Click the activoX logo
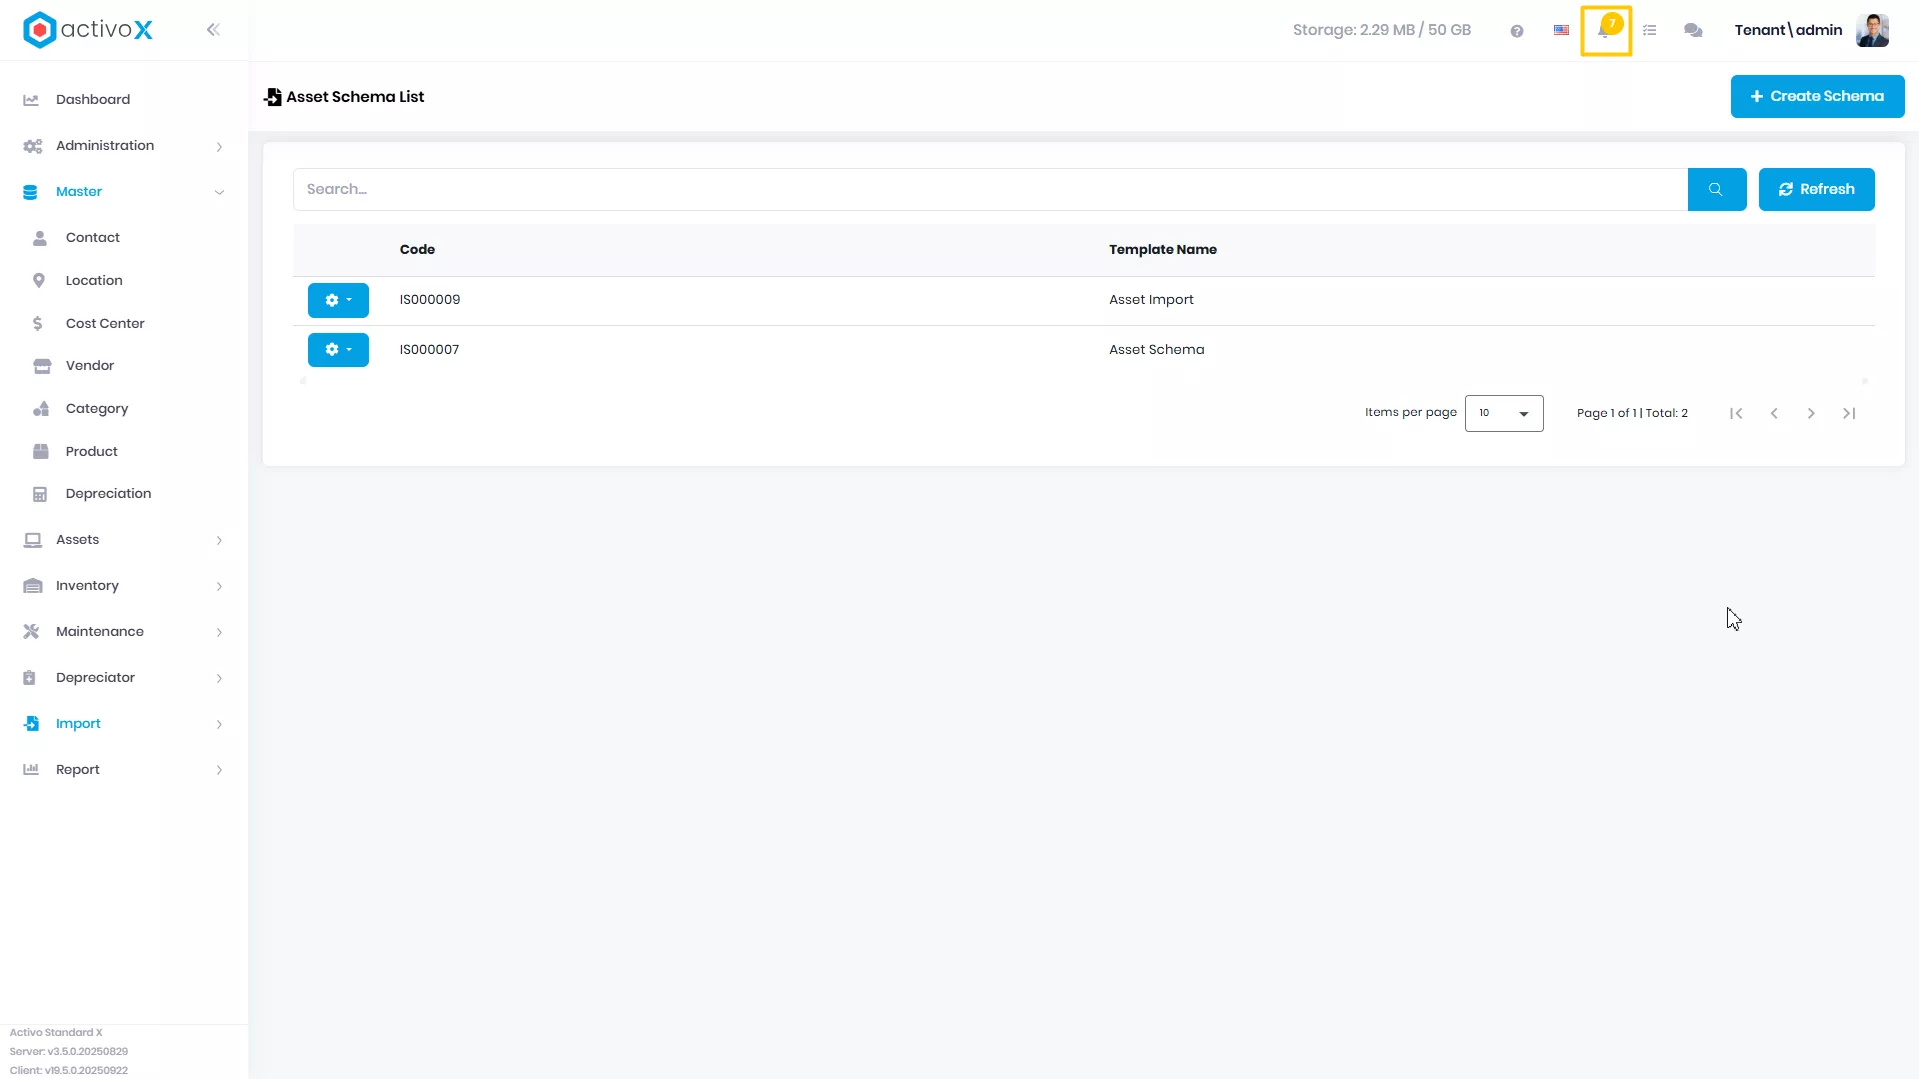This screenshot has height=1079, width=1919. [88, 30]
